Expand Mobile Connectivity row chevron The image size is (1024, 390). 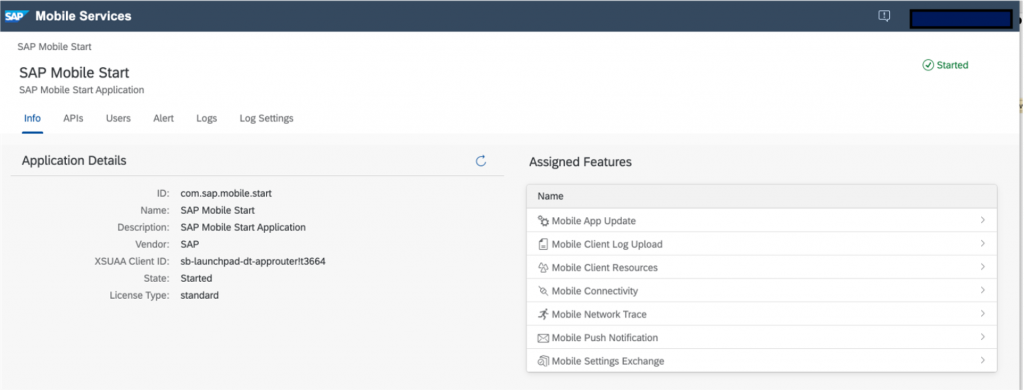coord(982,290)
